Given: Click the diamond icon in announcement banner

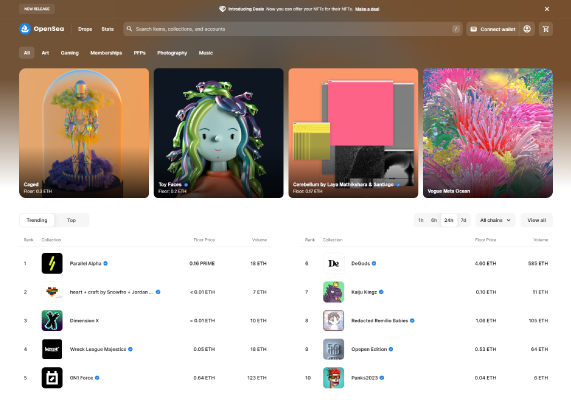Looking at the screenshot, I should (222, 9).
